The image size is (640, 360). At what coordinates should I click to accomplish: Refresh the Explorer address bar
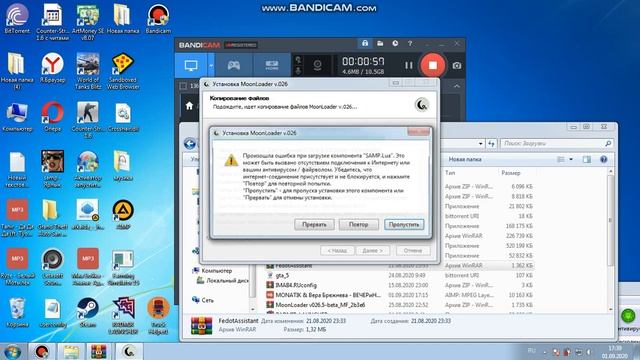click(x=491, y=143)
